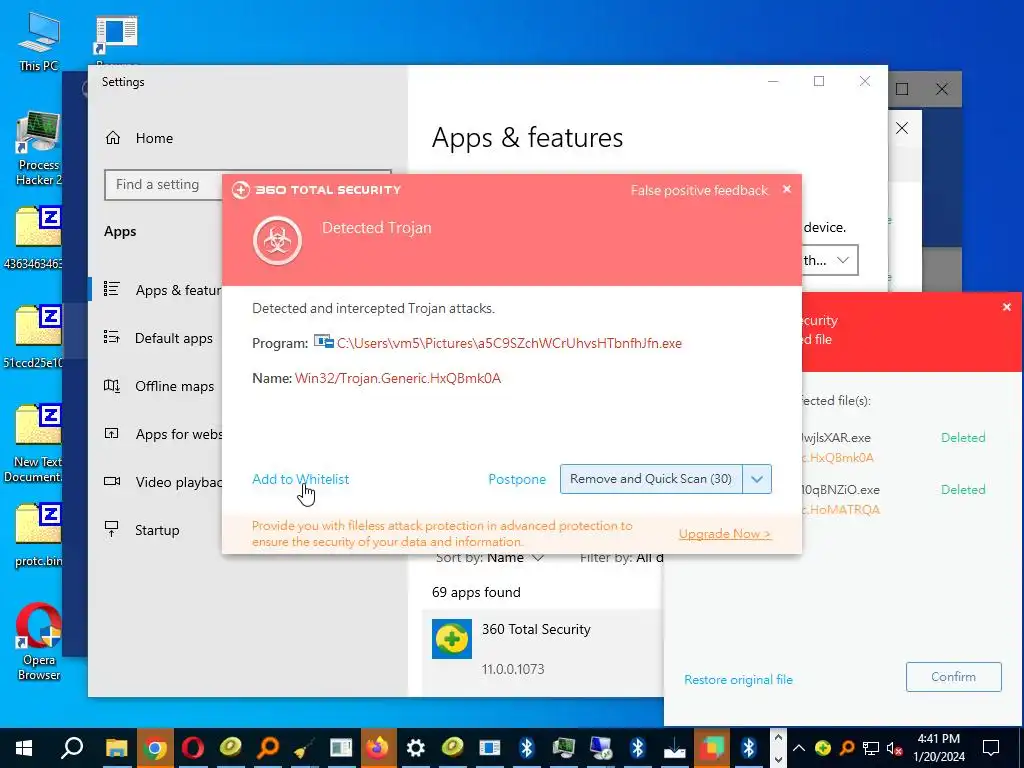The height and width of the screenshot is (768, 1024).
Task: Minimize the Settings window
Action: click(x=773, y=81)
